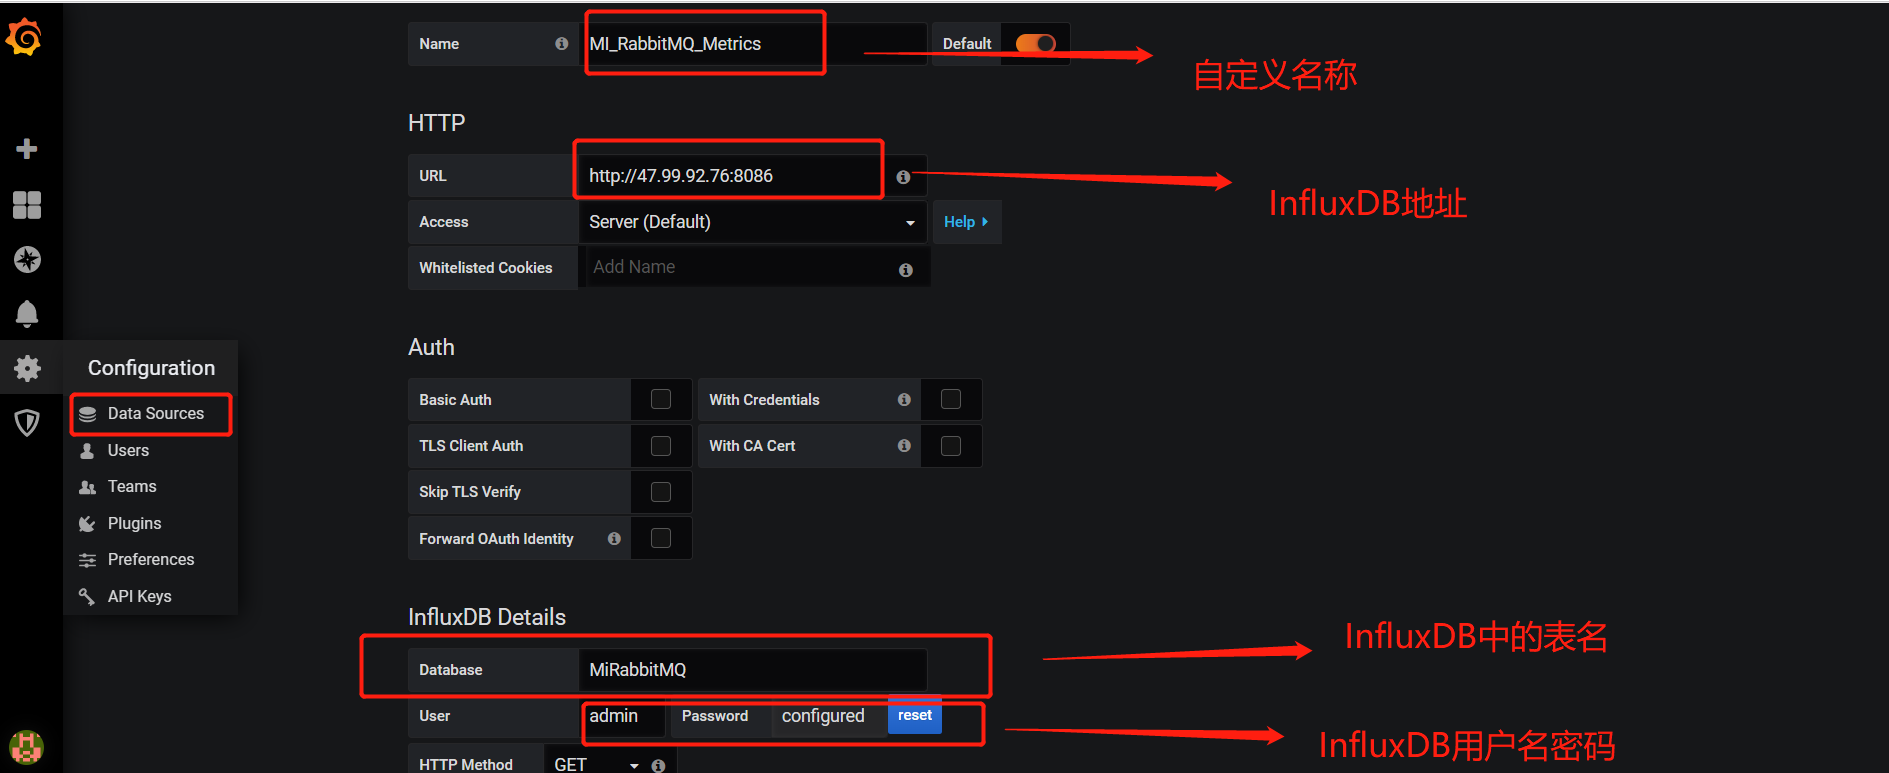This screenshot has width=1889, height=773.
Task: Click the Create plus icon in sidebar
Action: pos(27,149)
